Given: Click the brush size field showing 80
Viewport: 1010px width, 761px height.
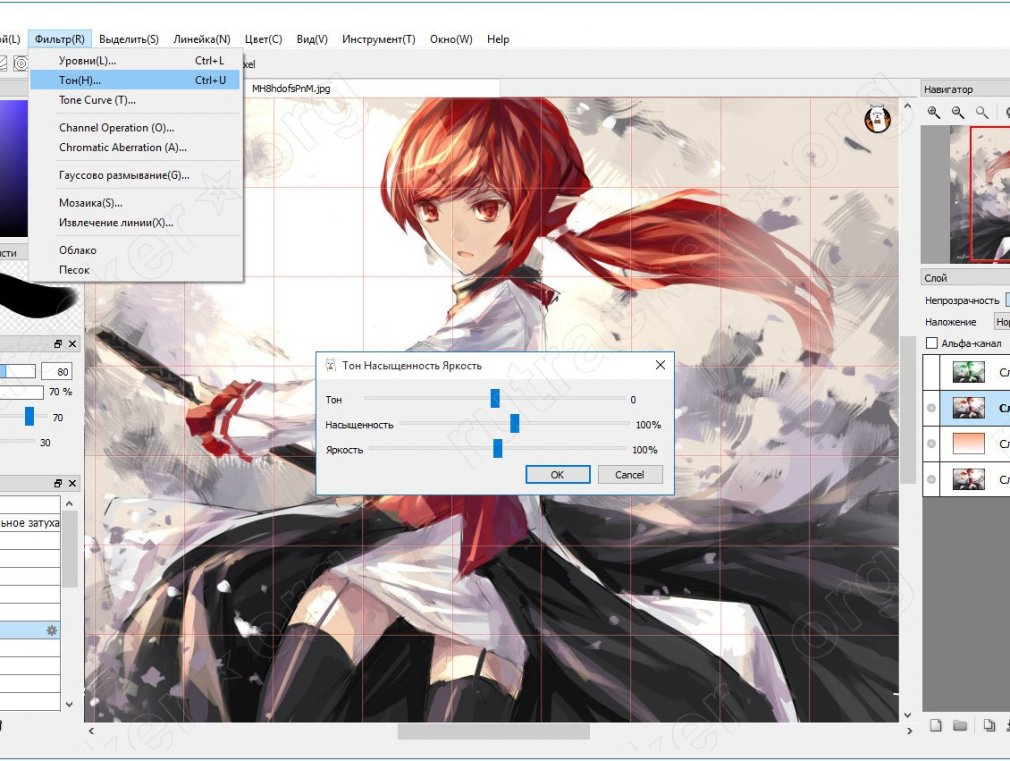Looking at the screenshot, I should pos(56,372).
